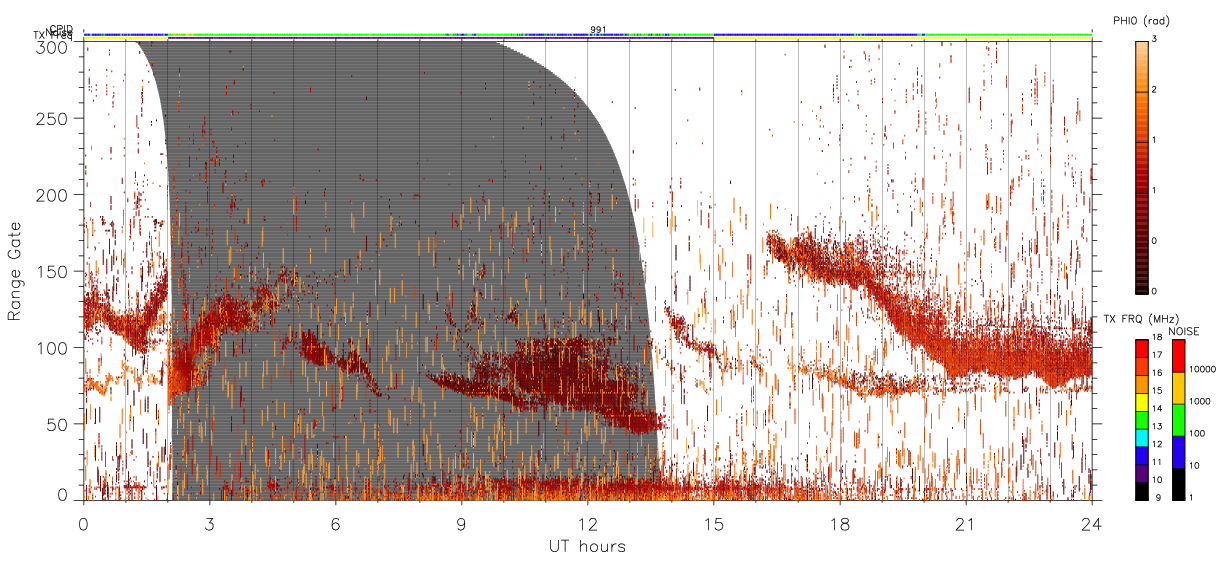Click the 'UT hours' x-axis title

pyautogui.click(x=587, y=547)
